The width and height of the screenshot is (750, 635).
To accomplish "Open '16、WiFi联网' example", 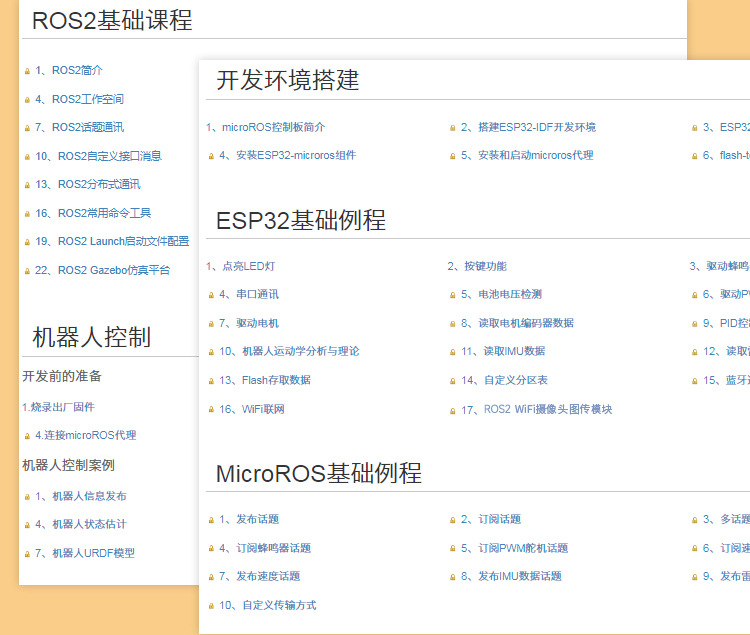I will pyautogui.click(x=252, y=409).
